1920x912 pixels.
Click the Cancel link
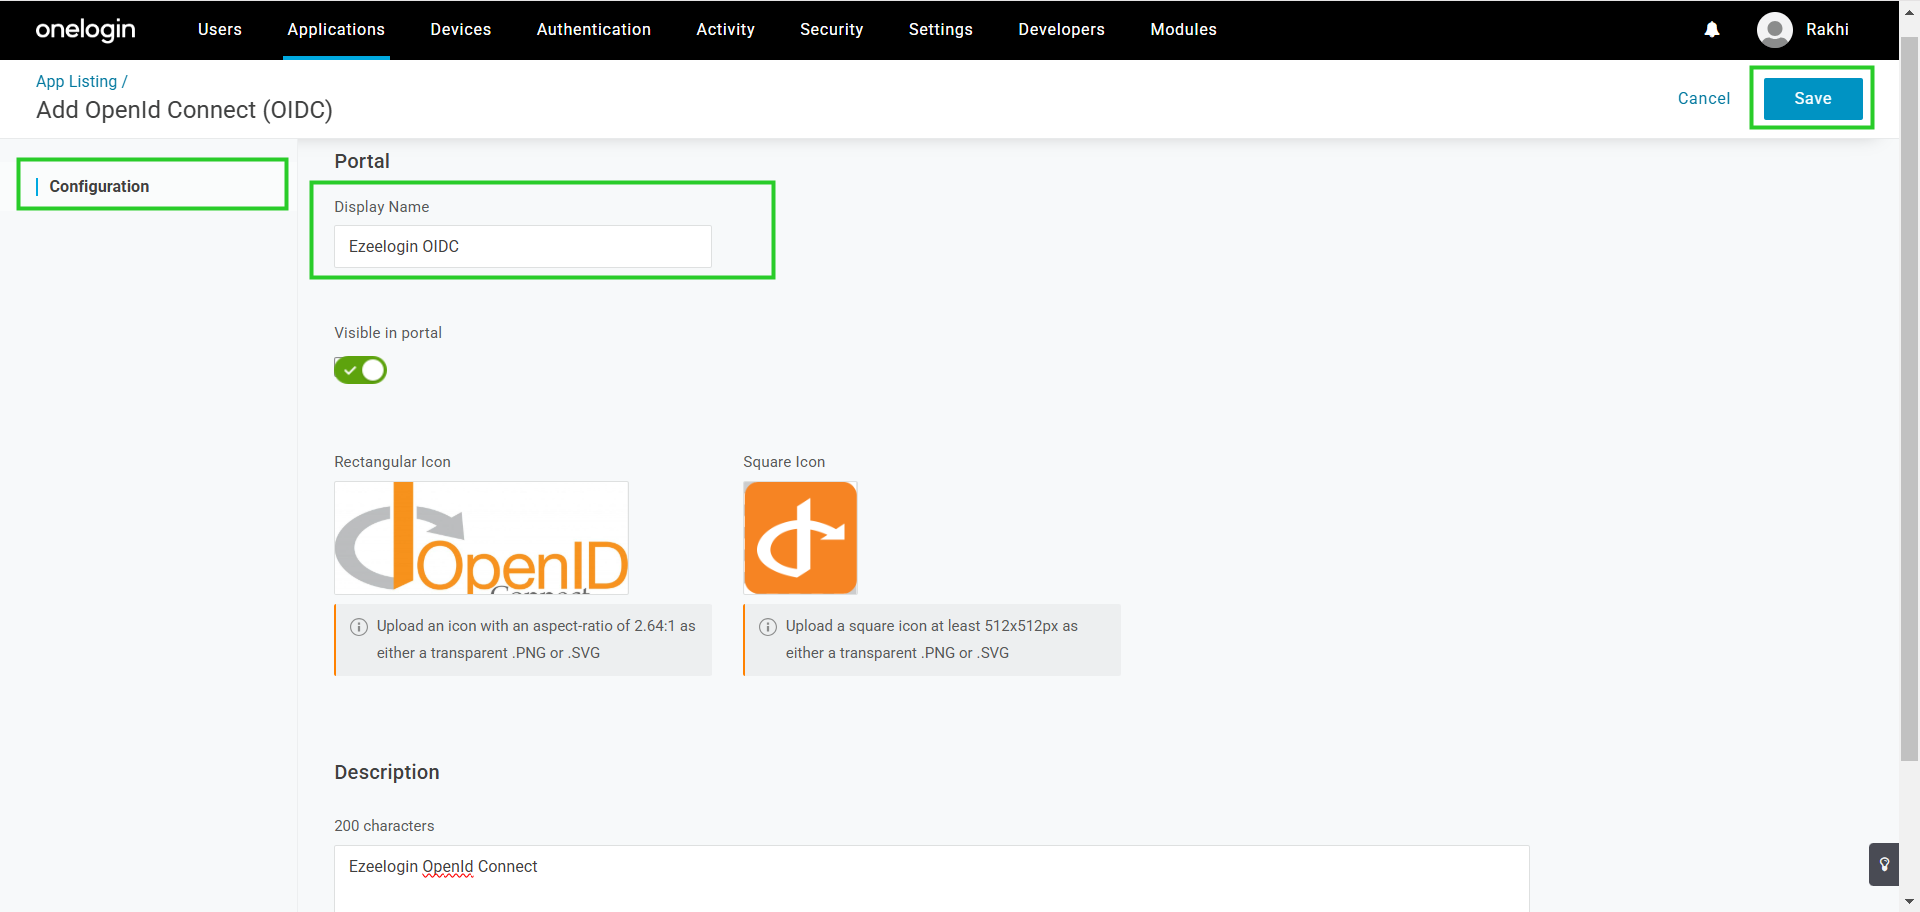pyautogui.click(x=1704, y=99)
